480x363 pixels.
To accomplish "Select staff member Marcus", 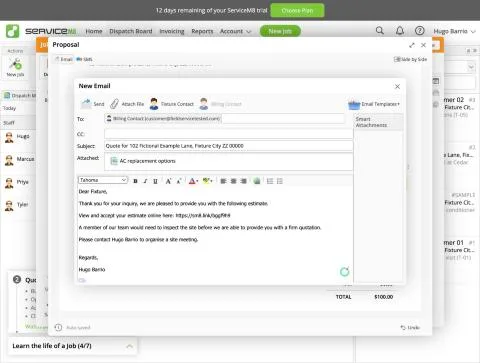I will tap(19, 159).
